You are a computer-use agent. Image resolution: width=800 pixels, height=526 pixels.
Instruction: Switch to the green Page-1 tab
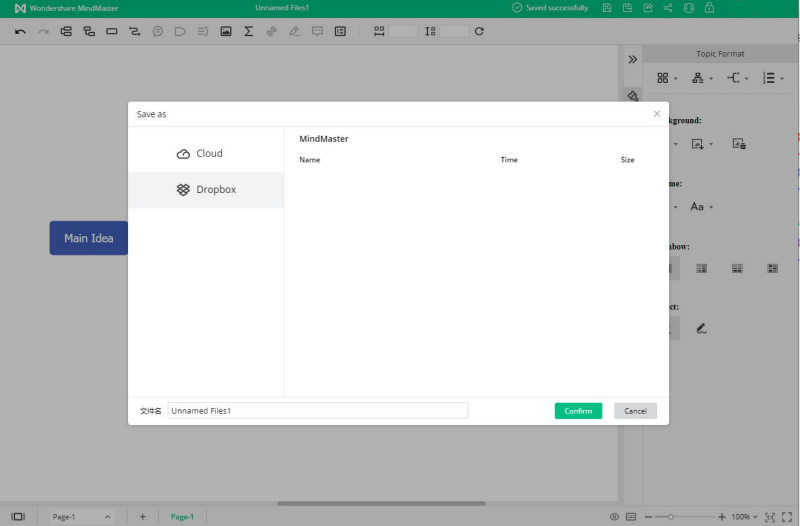pyautogui.click(x=182, y=517)
